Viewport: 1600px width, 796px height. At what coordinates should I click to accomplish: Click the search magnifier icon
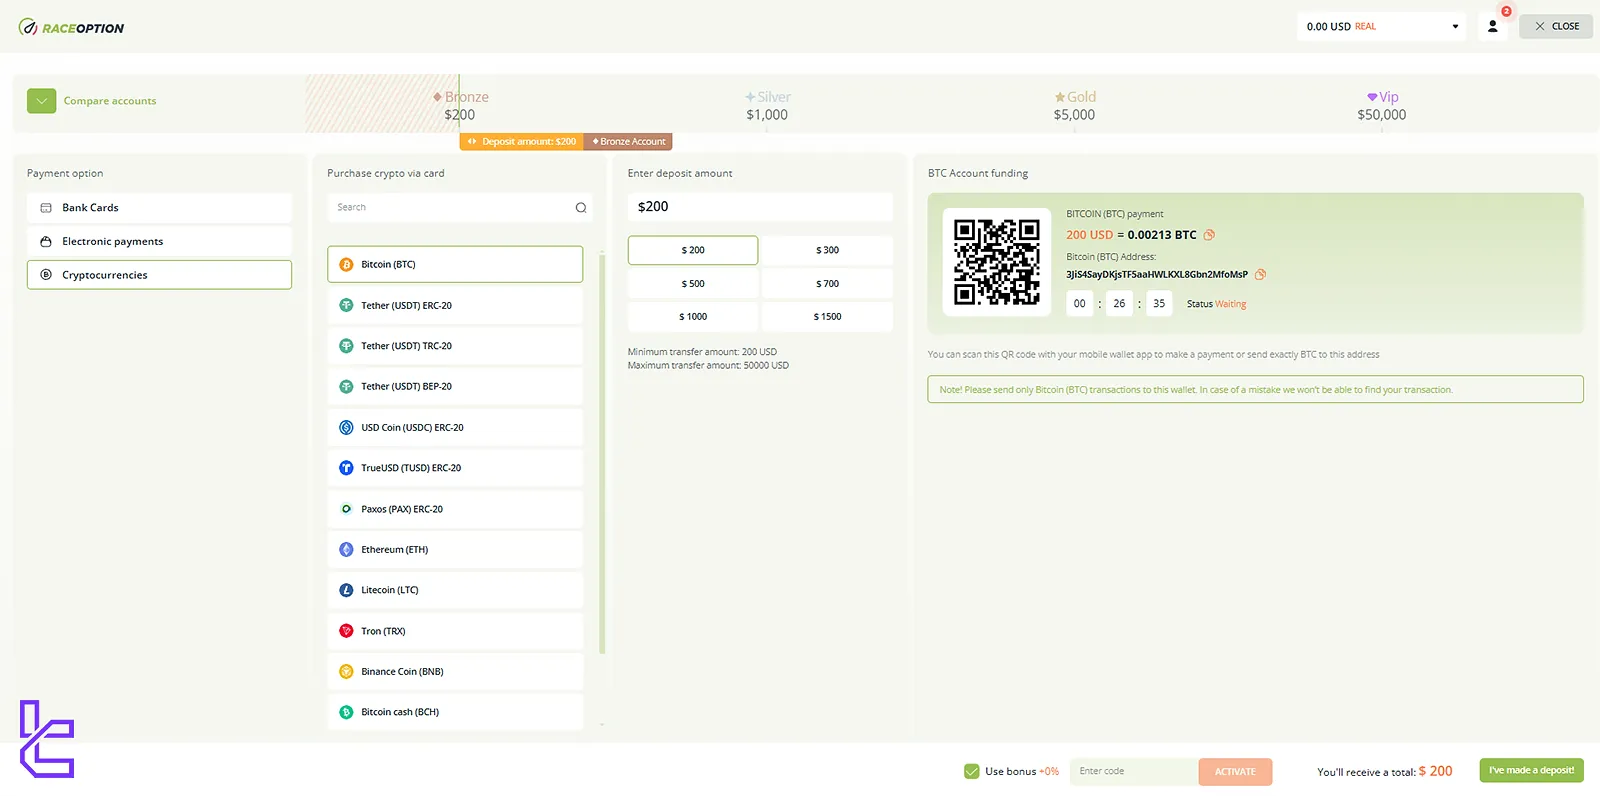click(581, 208)
